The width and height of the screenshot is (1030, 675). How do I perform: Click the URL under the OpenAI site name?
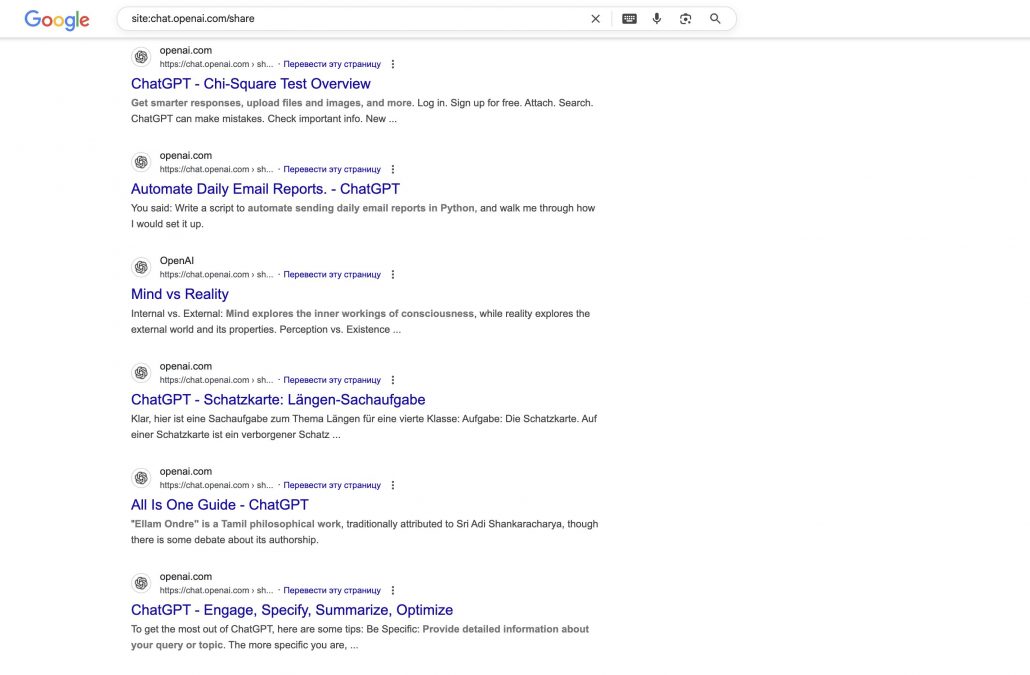[x=216, y=274]
